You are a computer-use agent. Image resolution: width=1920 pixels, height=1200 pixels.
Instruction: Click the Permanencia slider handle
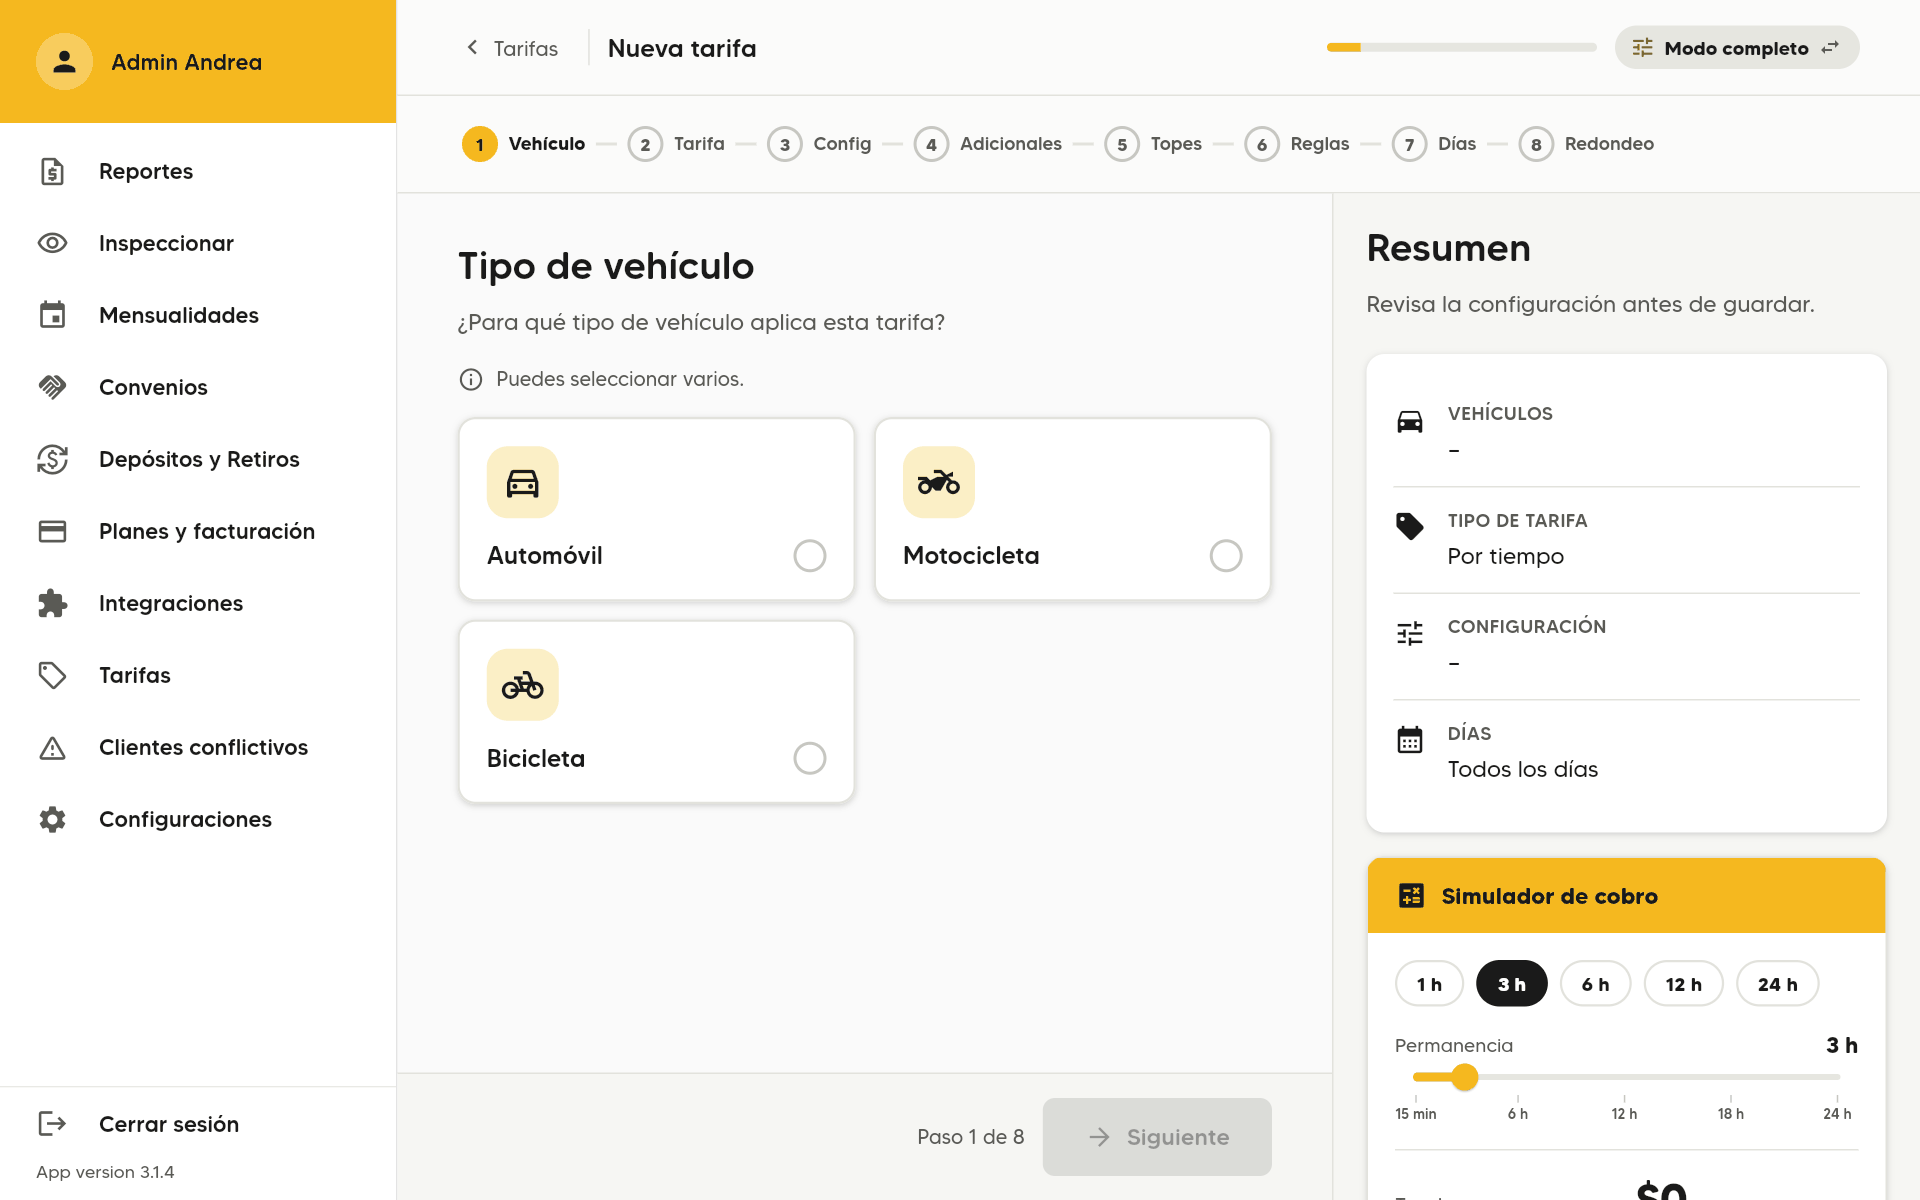tap(1464, 1077)
